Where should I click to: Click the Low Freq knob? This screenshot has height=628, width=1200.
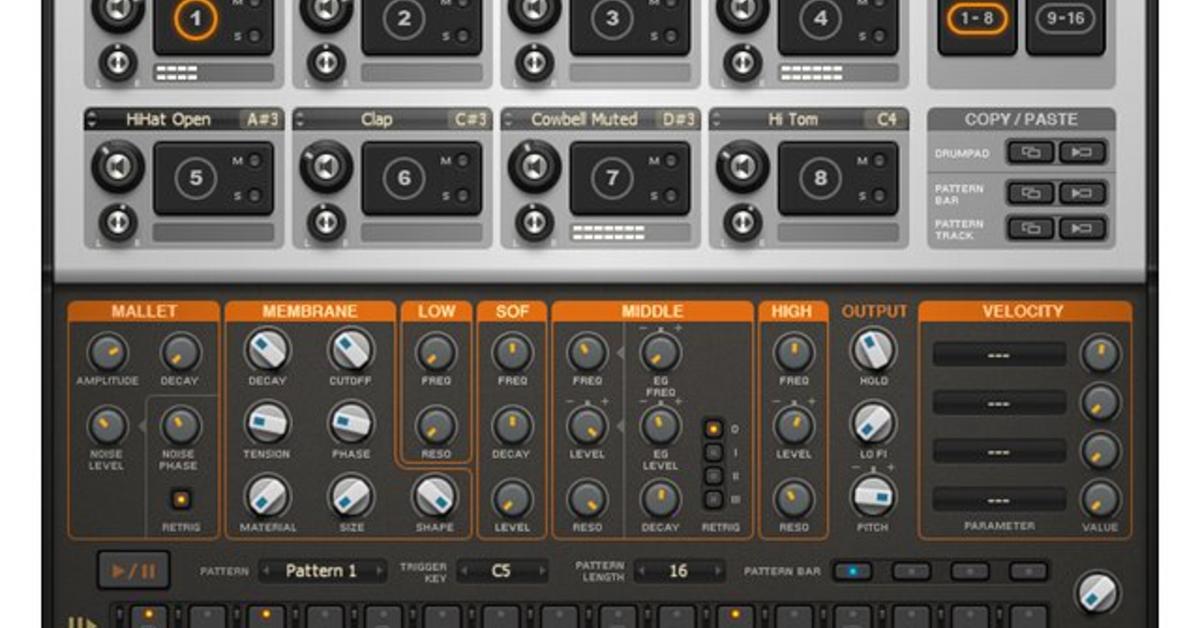pos(436,352)
